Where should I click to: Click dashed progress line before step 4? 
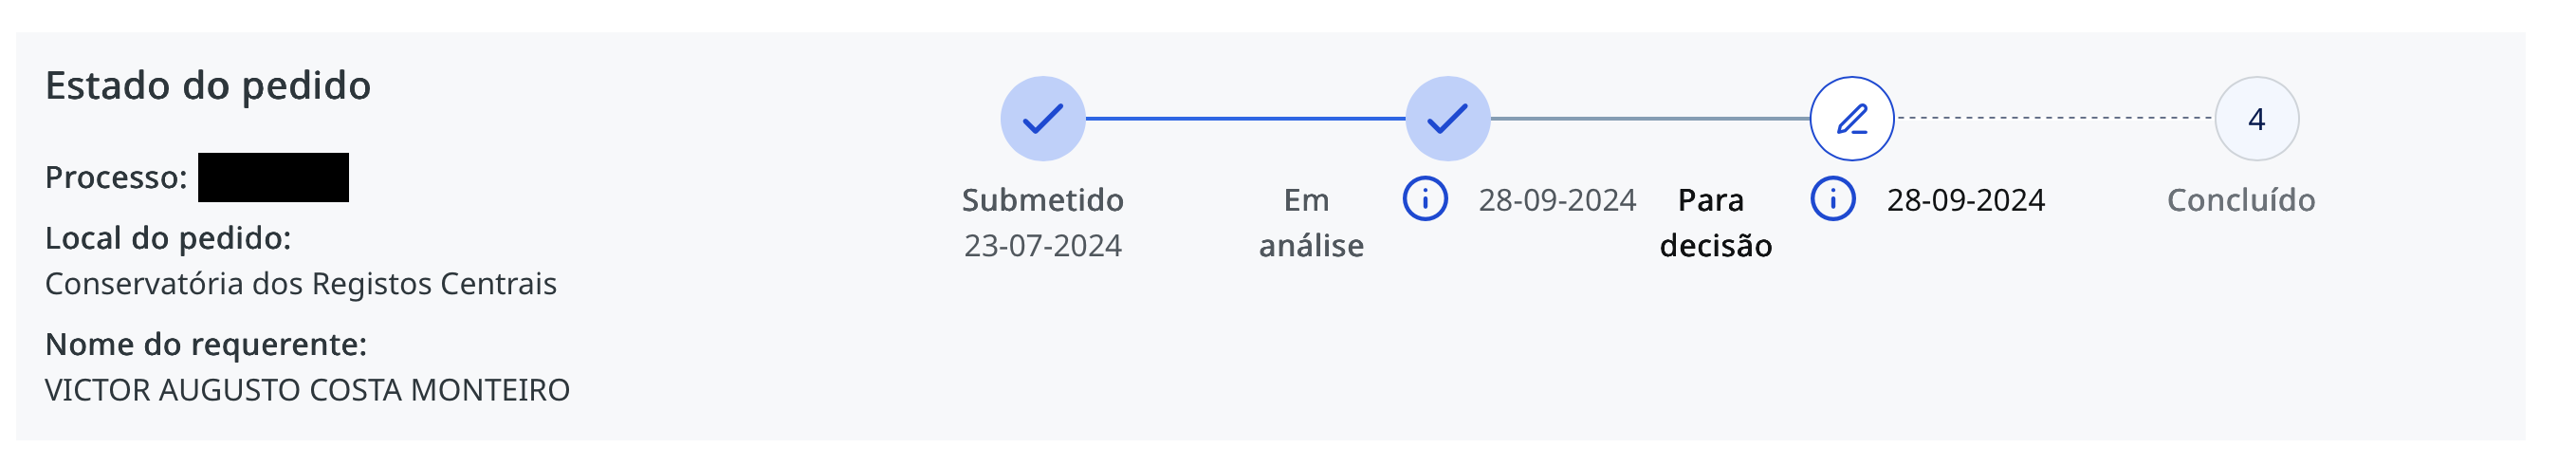pos(2054,118)
